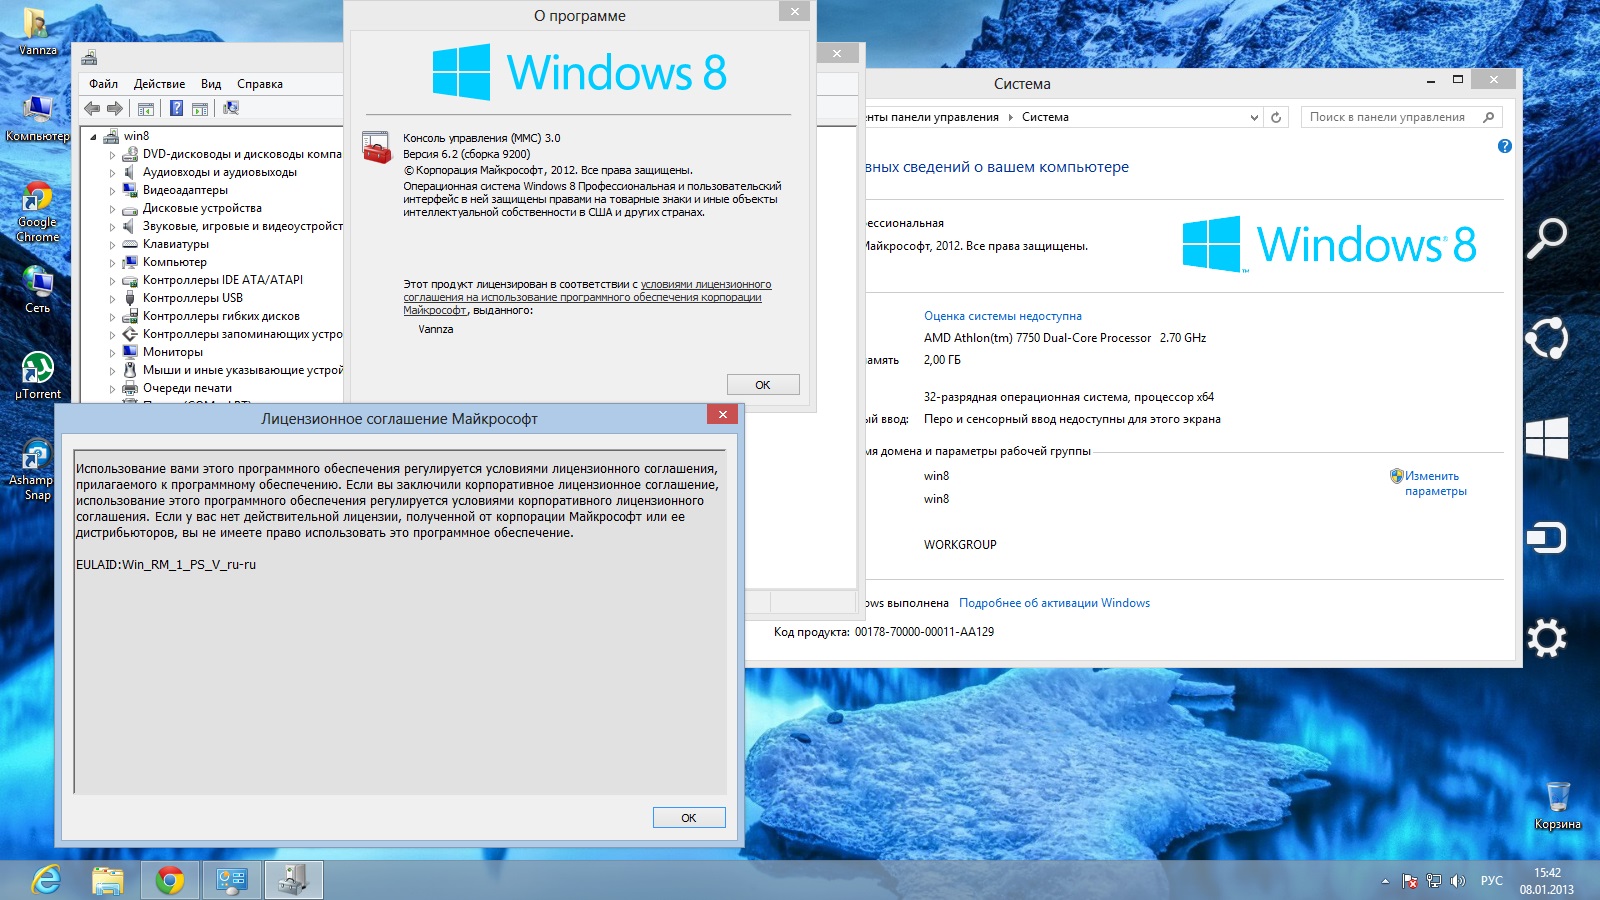Expand DVD-дисководы node arrow
1600x900 pixels.
tap(112, 155)
